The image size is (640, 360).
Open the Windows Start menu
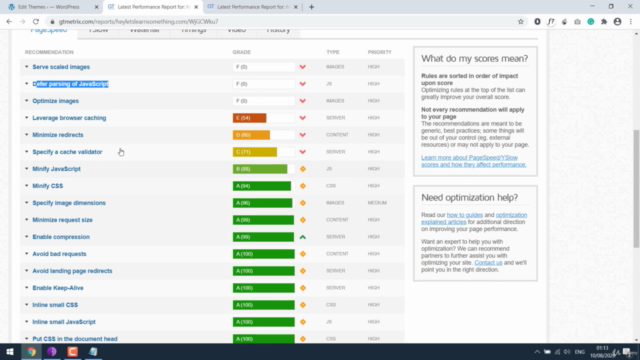[10, 351]
